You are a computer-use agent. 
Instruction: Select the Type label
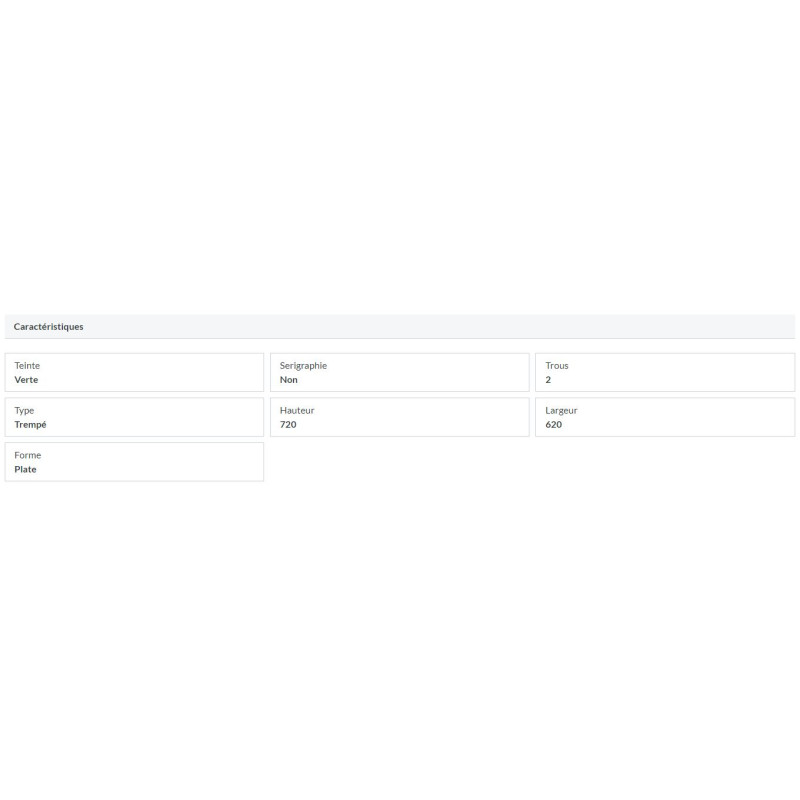(24, 411)
